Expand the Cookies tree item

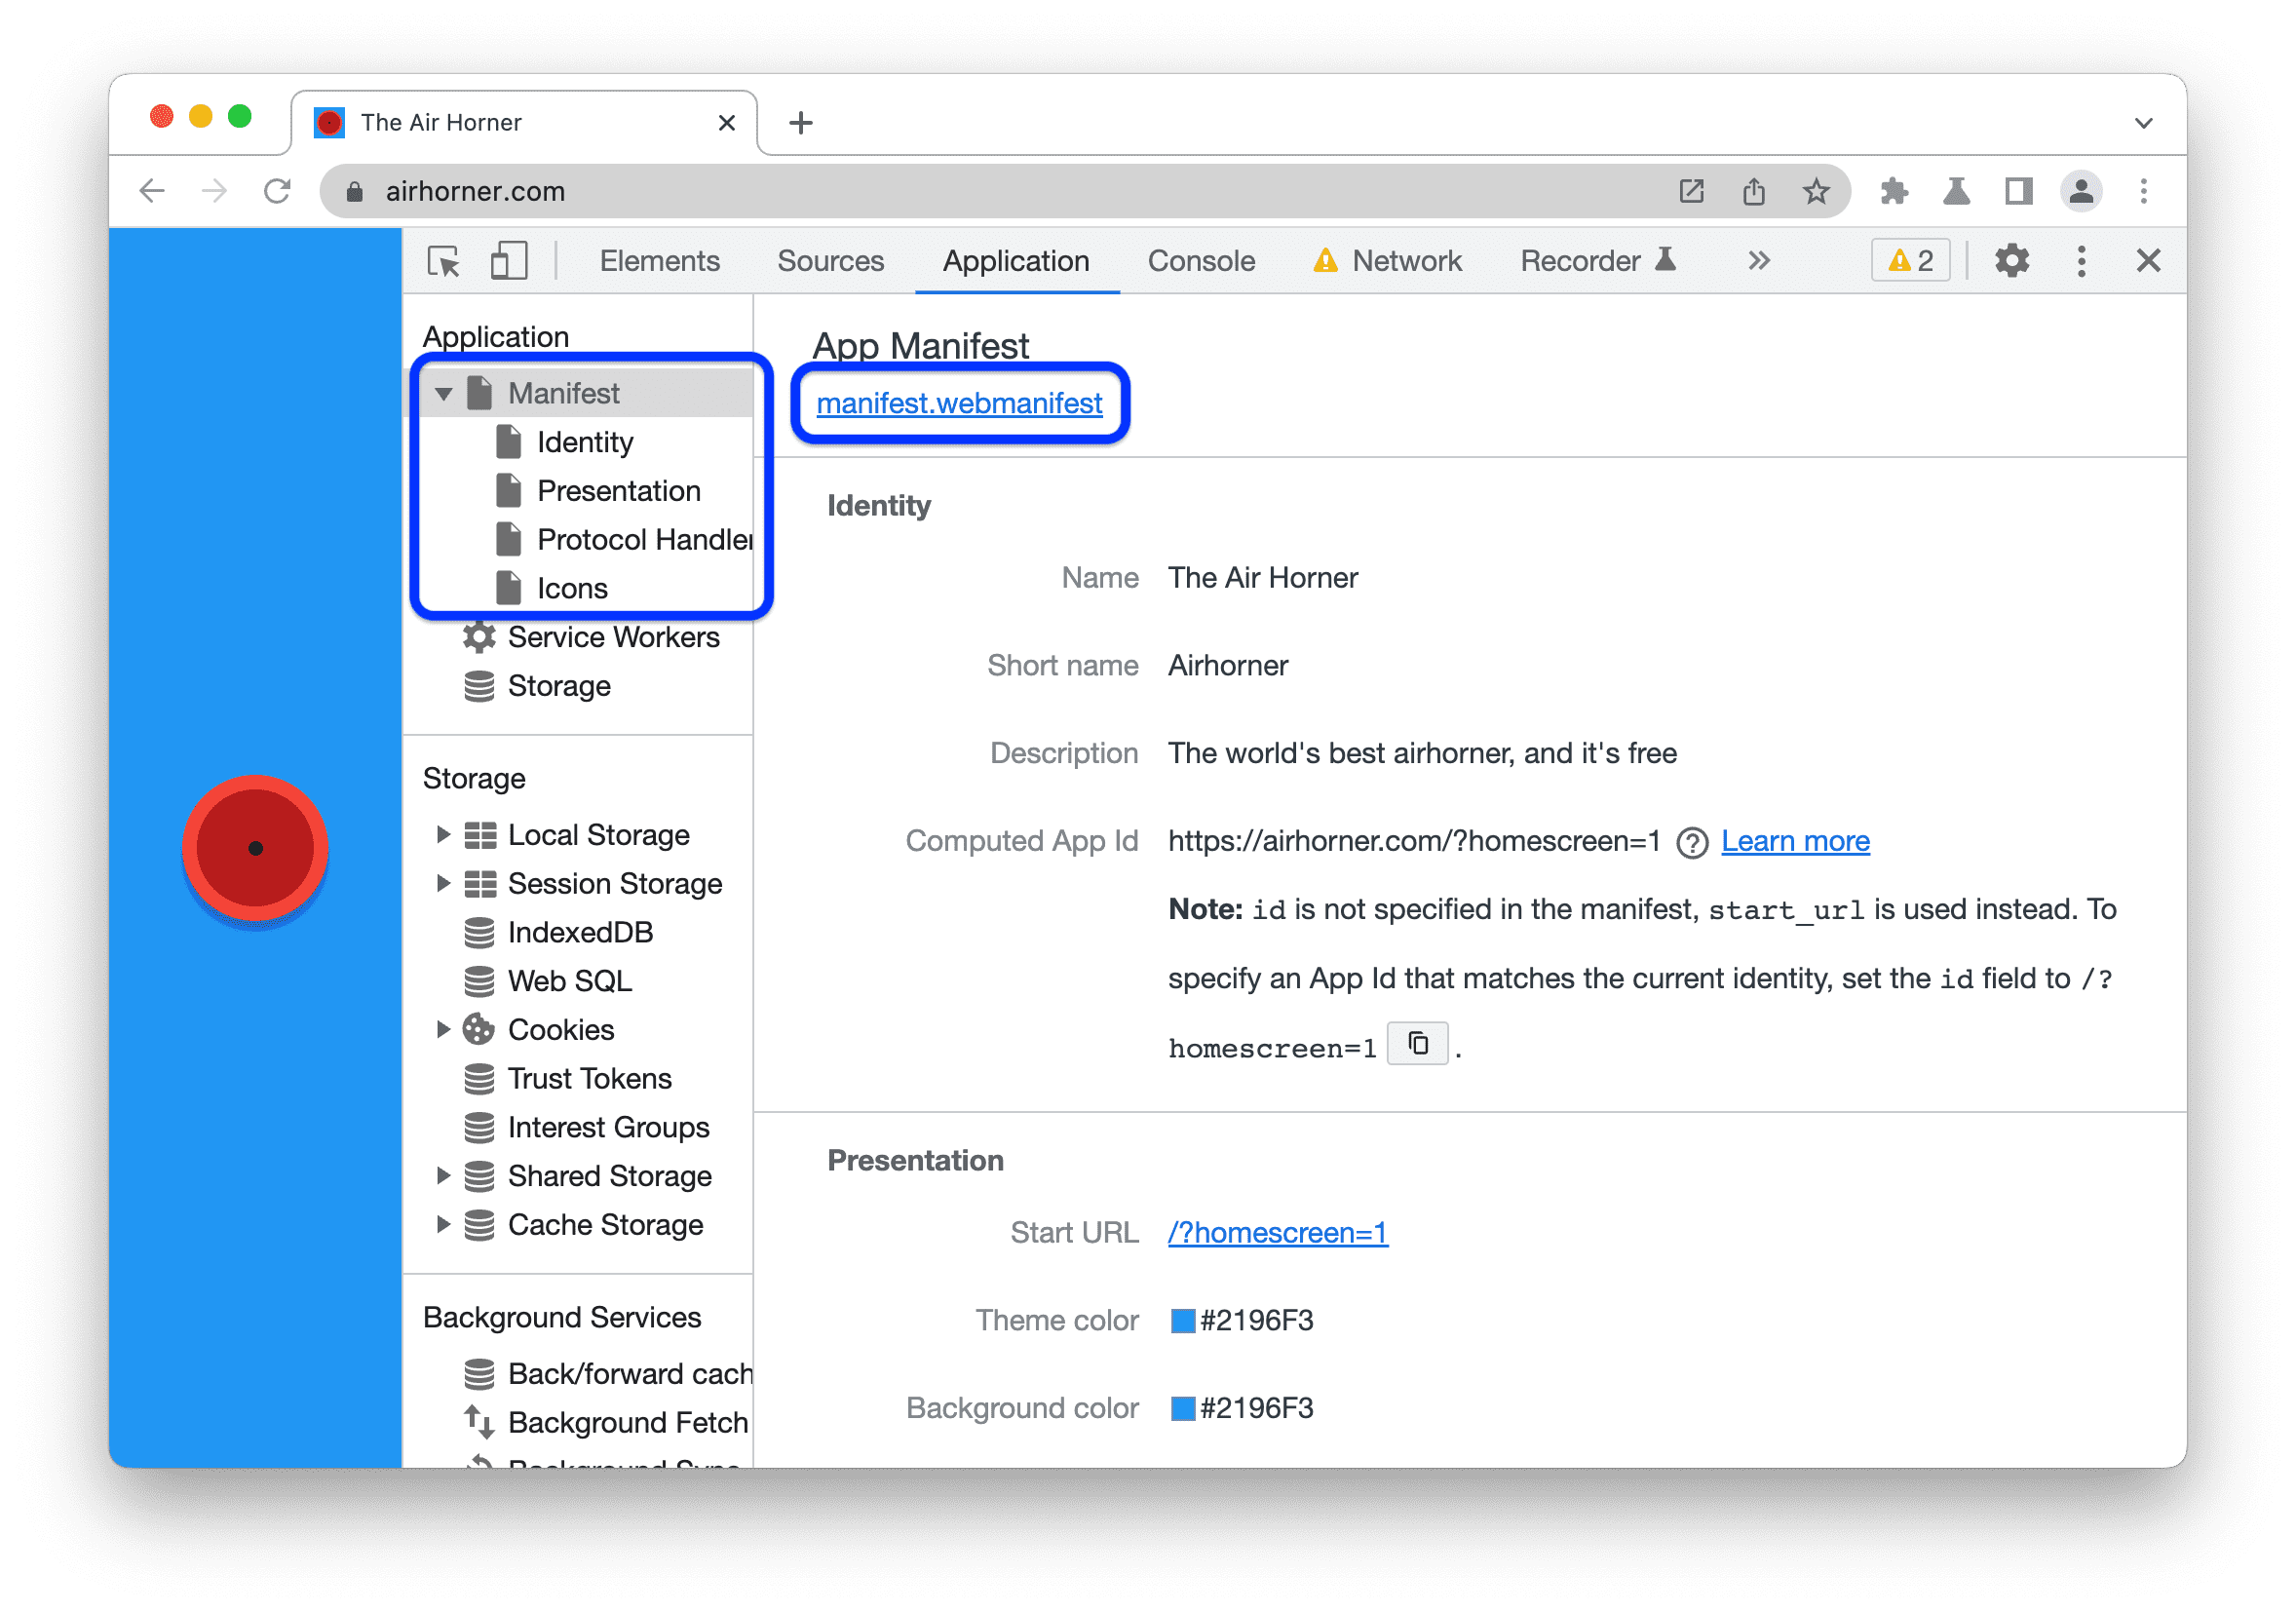point(450,1027)
